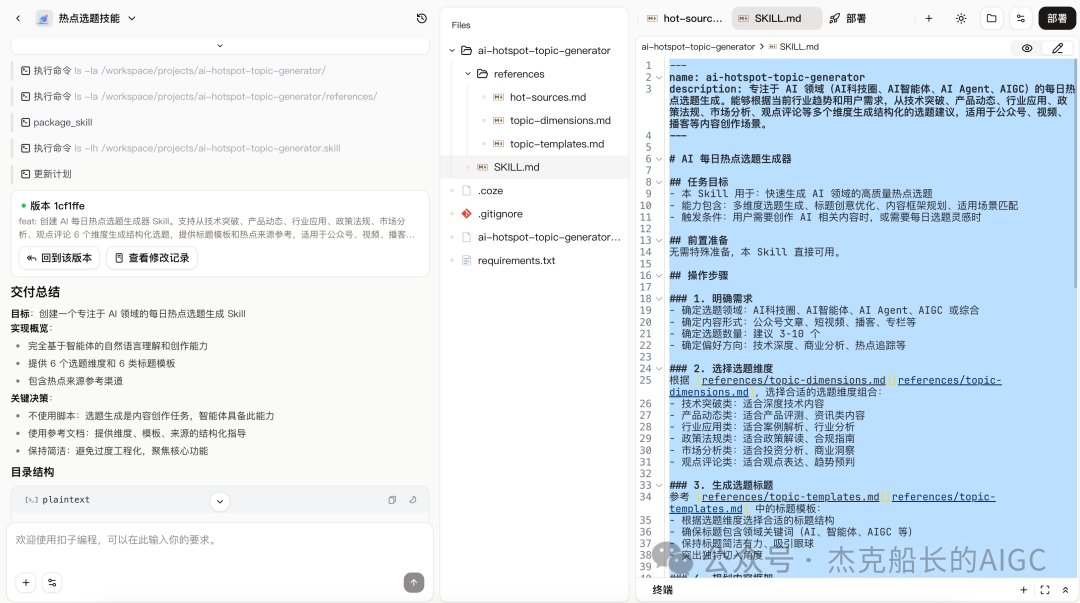Toggle light theme sun icon

[961, 19]
